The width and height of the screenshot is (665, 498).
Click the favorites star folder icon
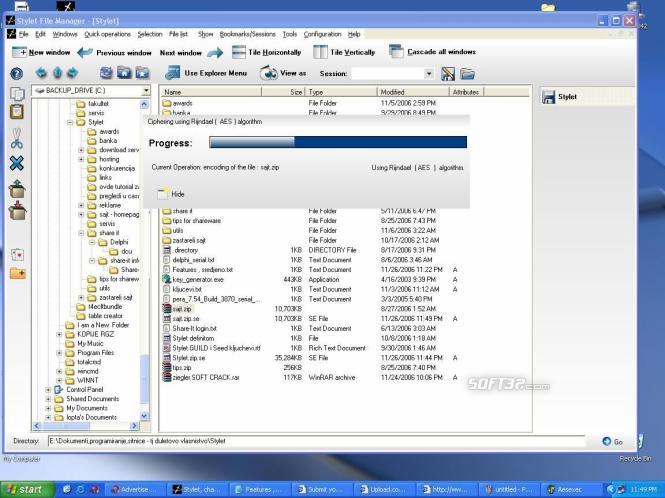point(142,73)
